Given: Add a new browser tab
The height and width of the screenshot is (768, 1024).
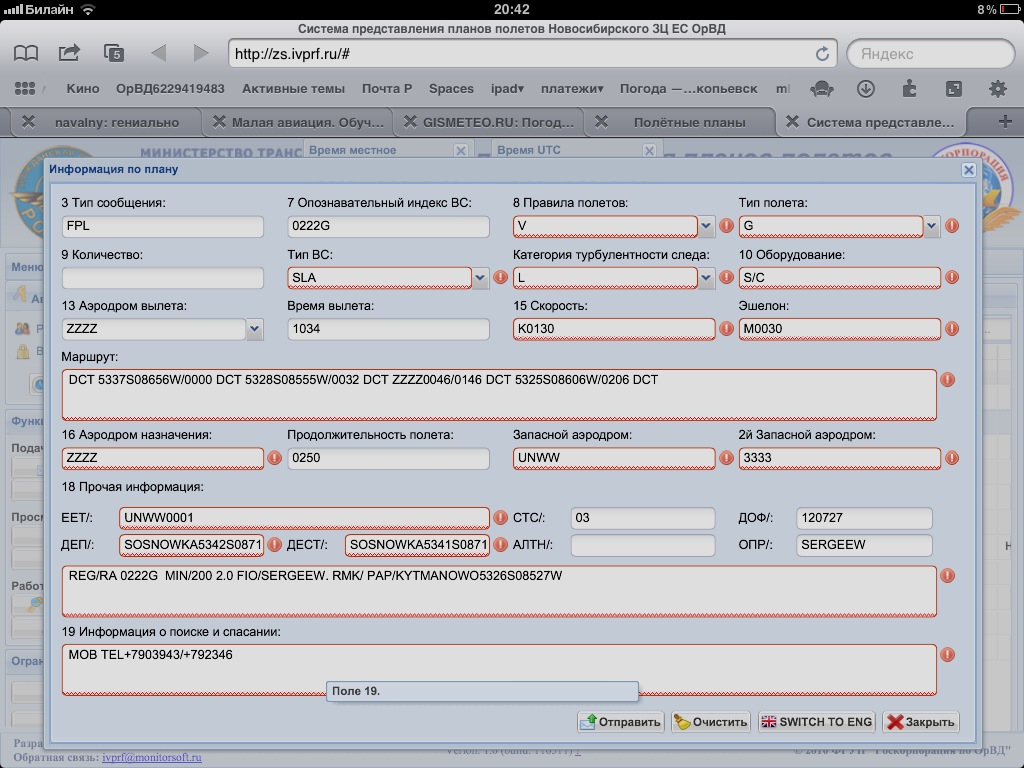Looking at the screenshot, I should coord(1005,122).
